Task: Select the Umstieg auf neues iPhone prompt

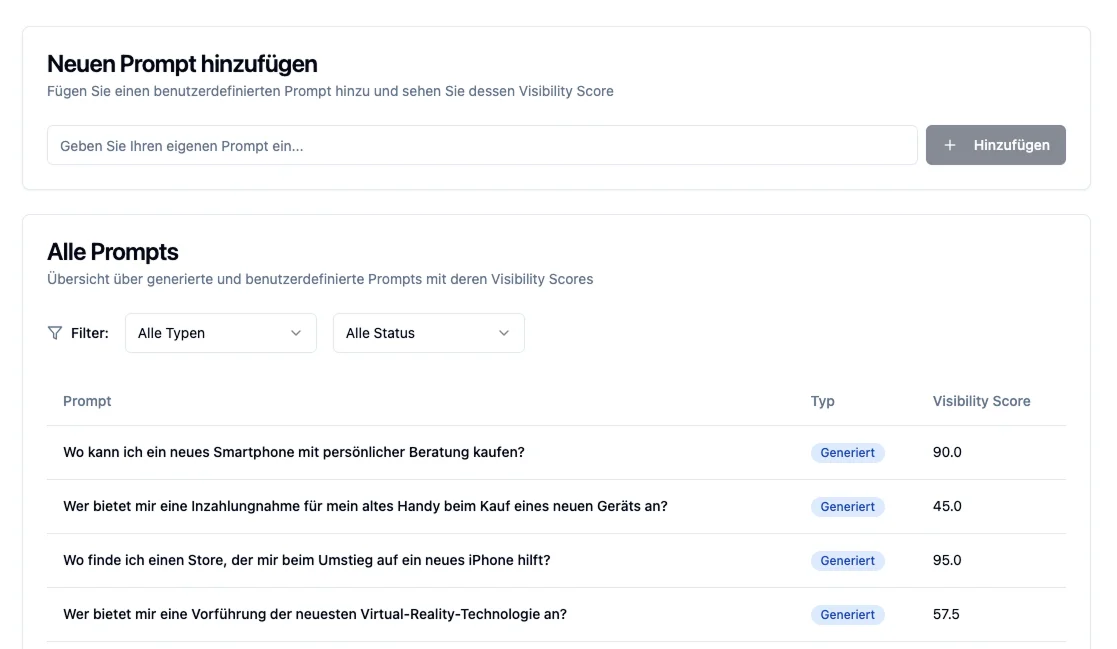Action: tap(306, 561)
